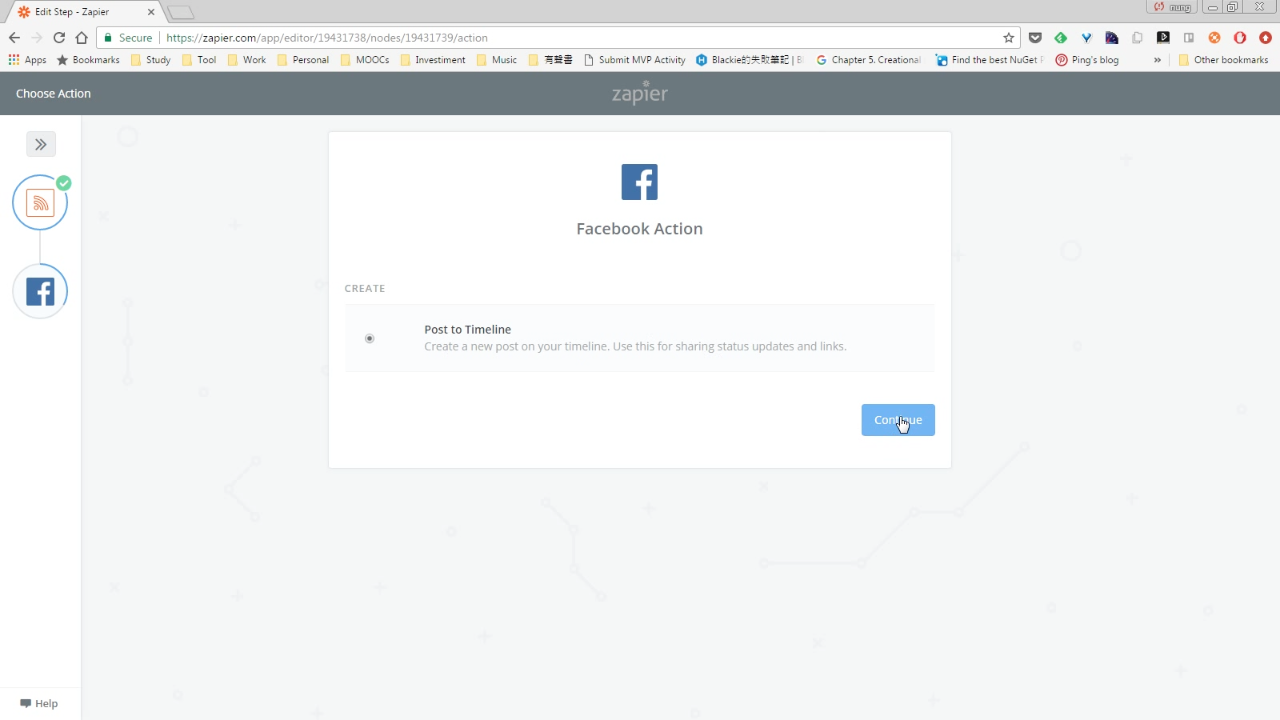The image size is (1280, 720).
Task: Select the Post to Timeline radio button
Action: [x=369, y=338]
